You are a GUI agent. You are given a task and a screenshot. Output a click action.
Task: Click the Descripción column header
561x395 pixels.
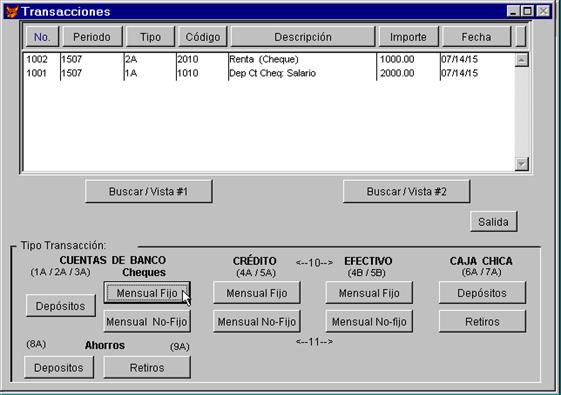303,37
